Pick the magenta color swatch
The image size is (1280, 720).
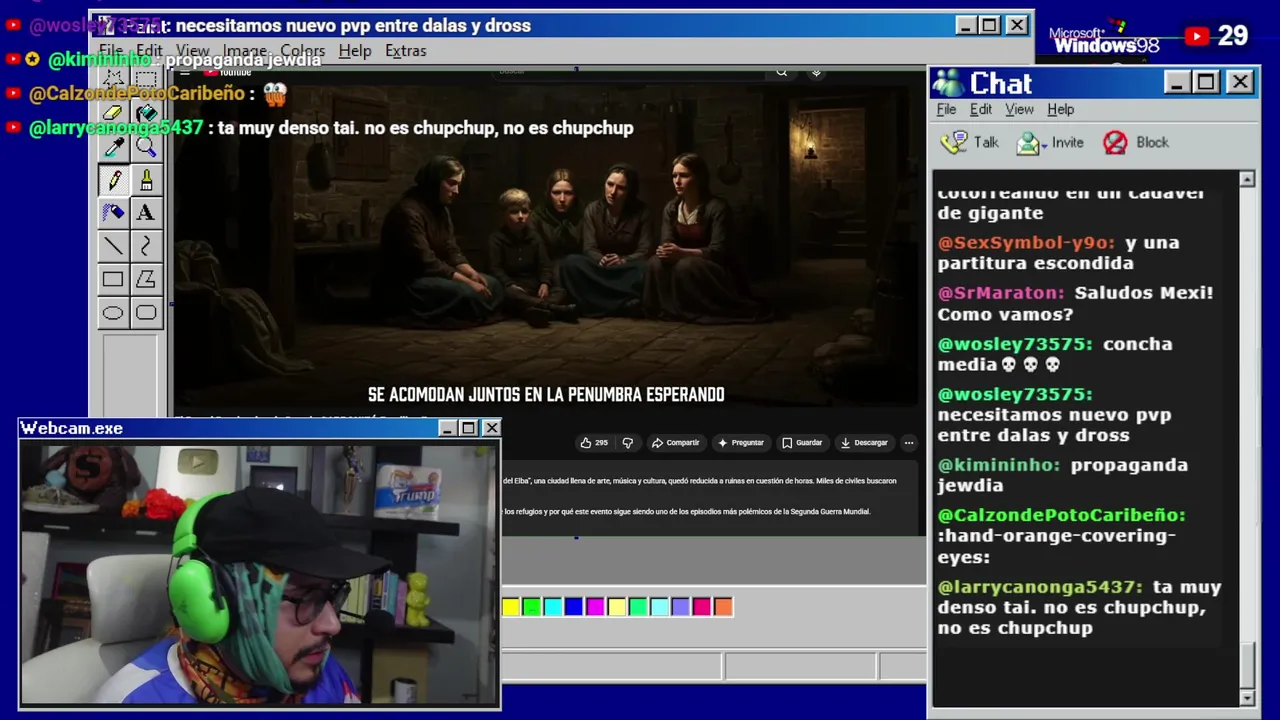(595, 606)
